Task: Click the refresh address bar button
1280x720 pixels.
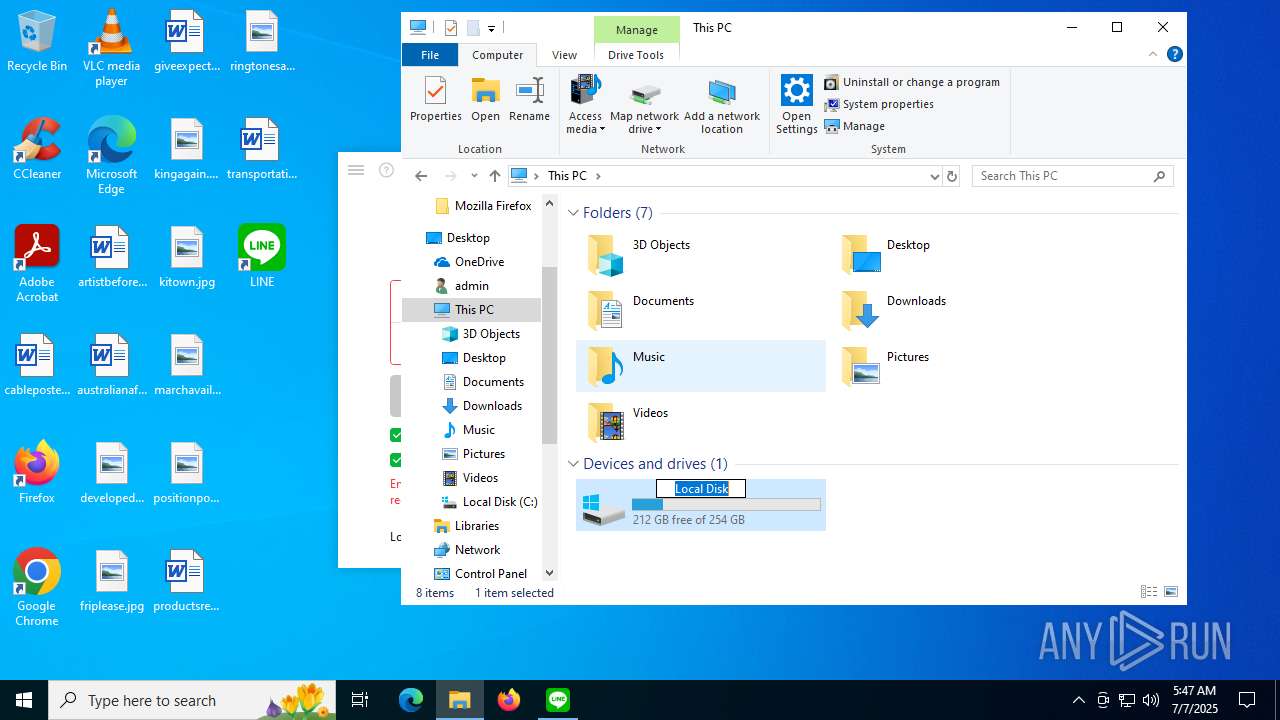Action: [952, 176]
